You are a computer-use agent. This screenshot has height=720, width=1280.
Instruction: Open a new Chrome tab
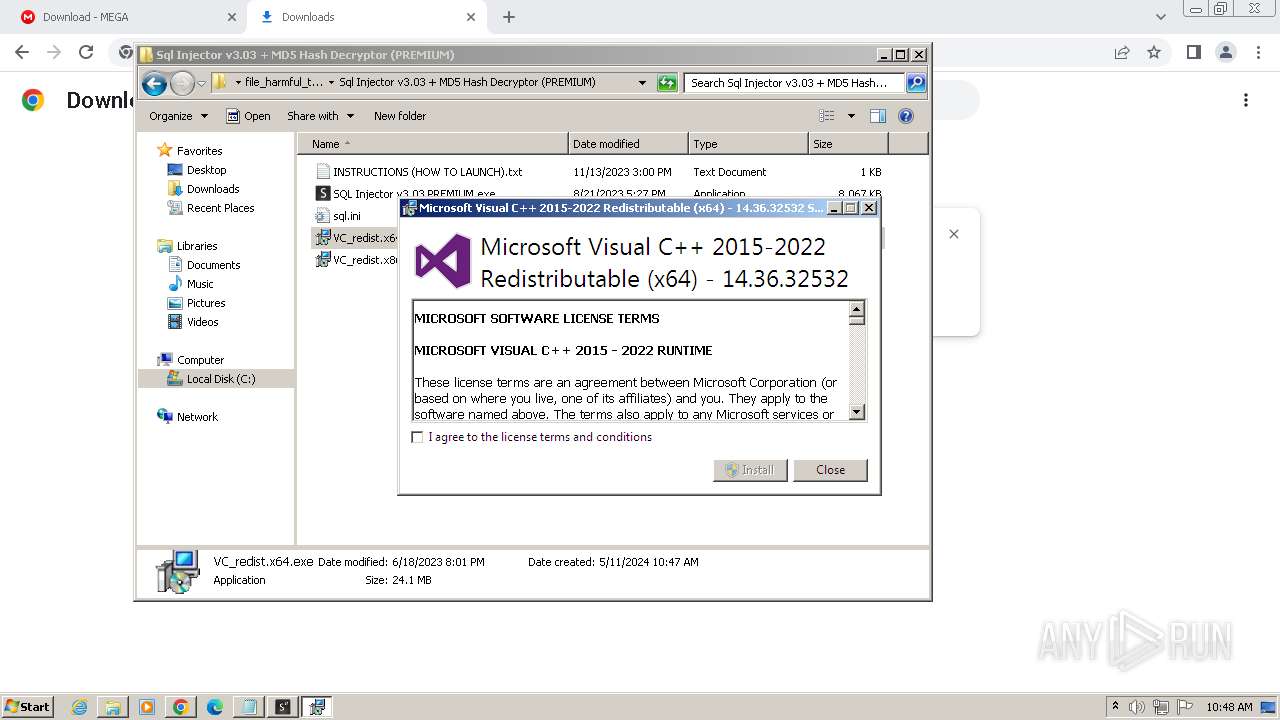509,17
